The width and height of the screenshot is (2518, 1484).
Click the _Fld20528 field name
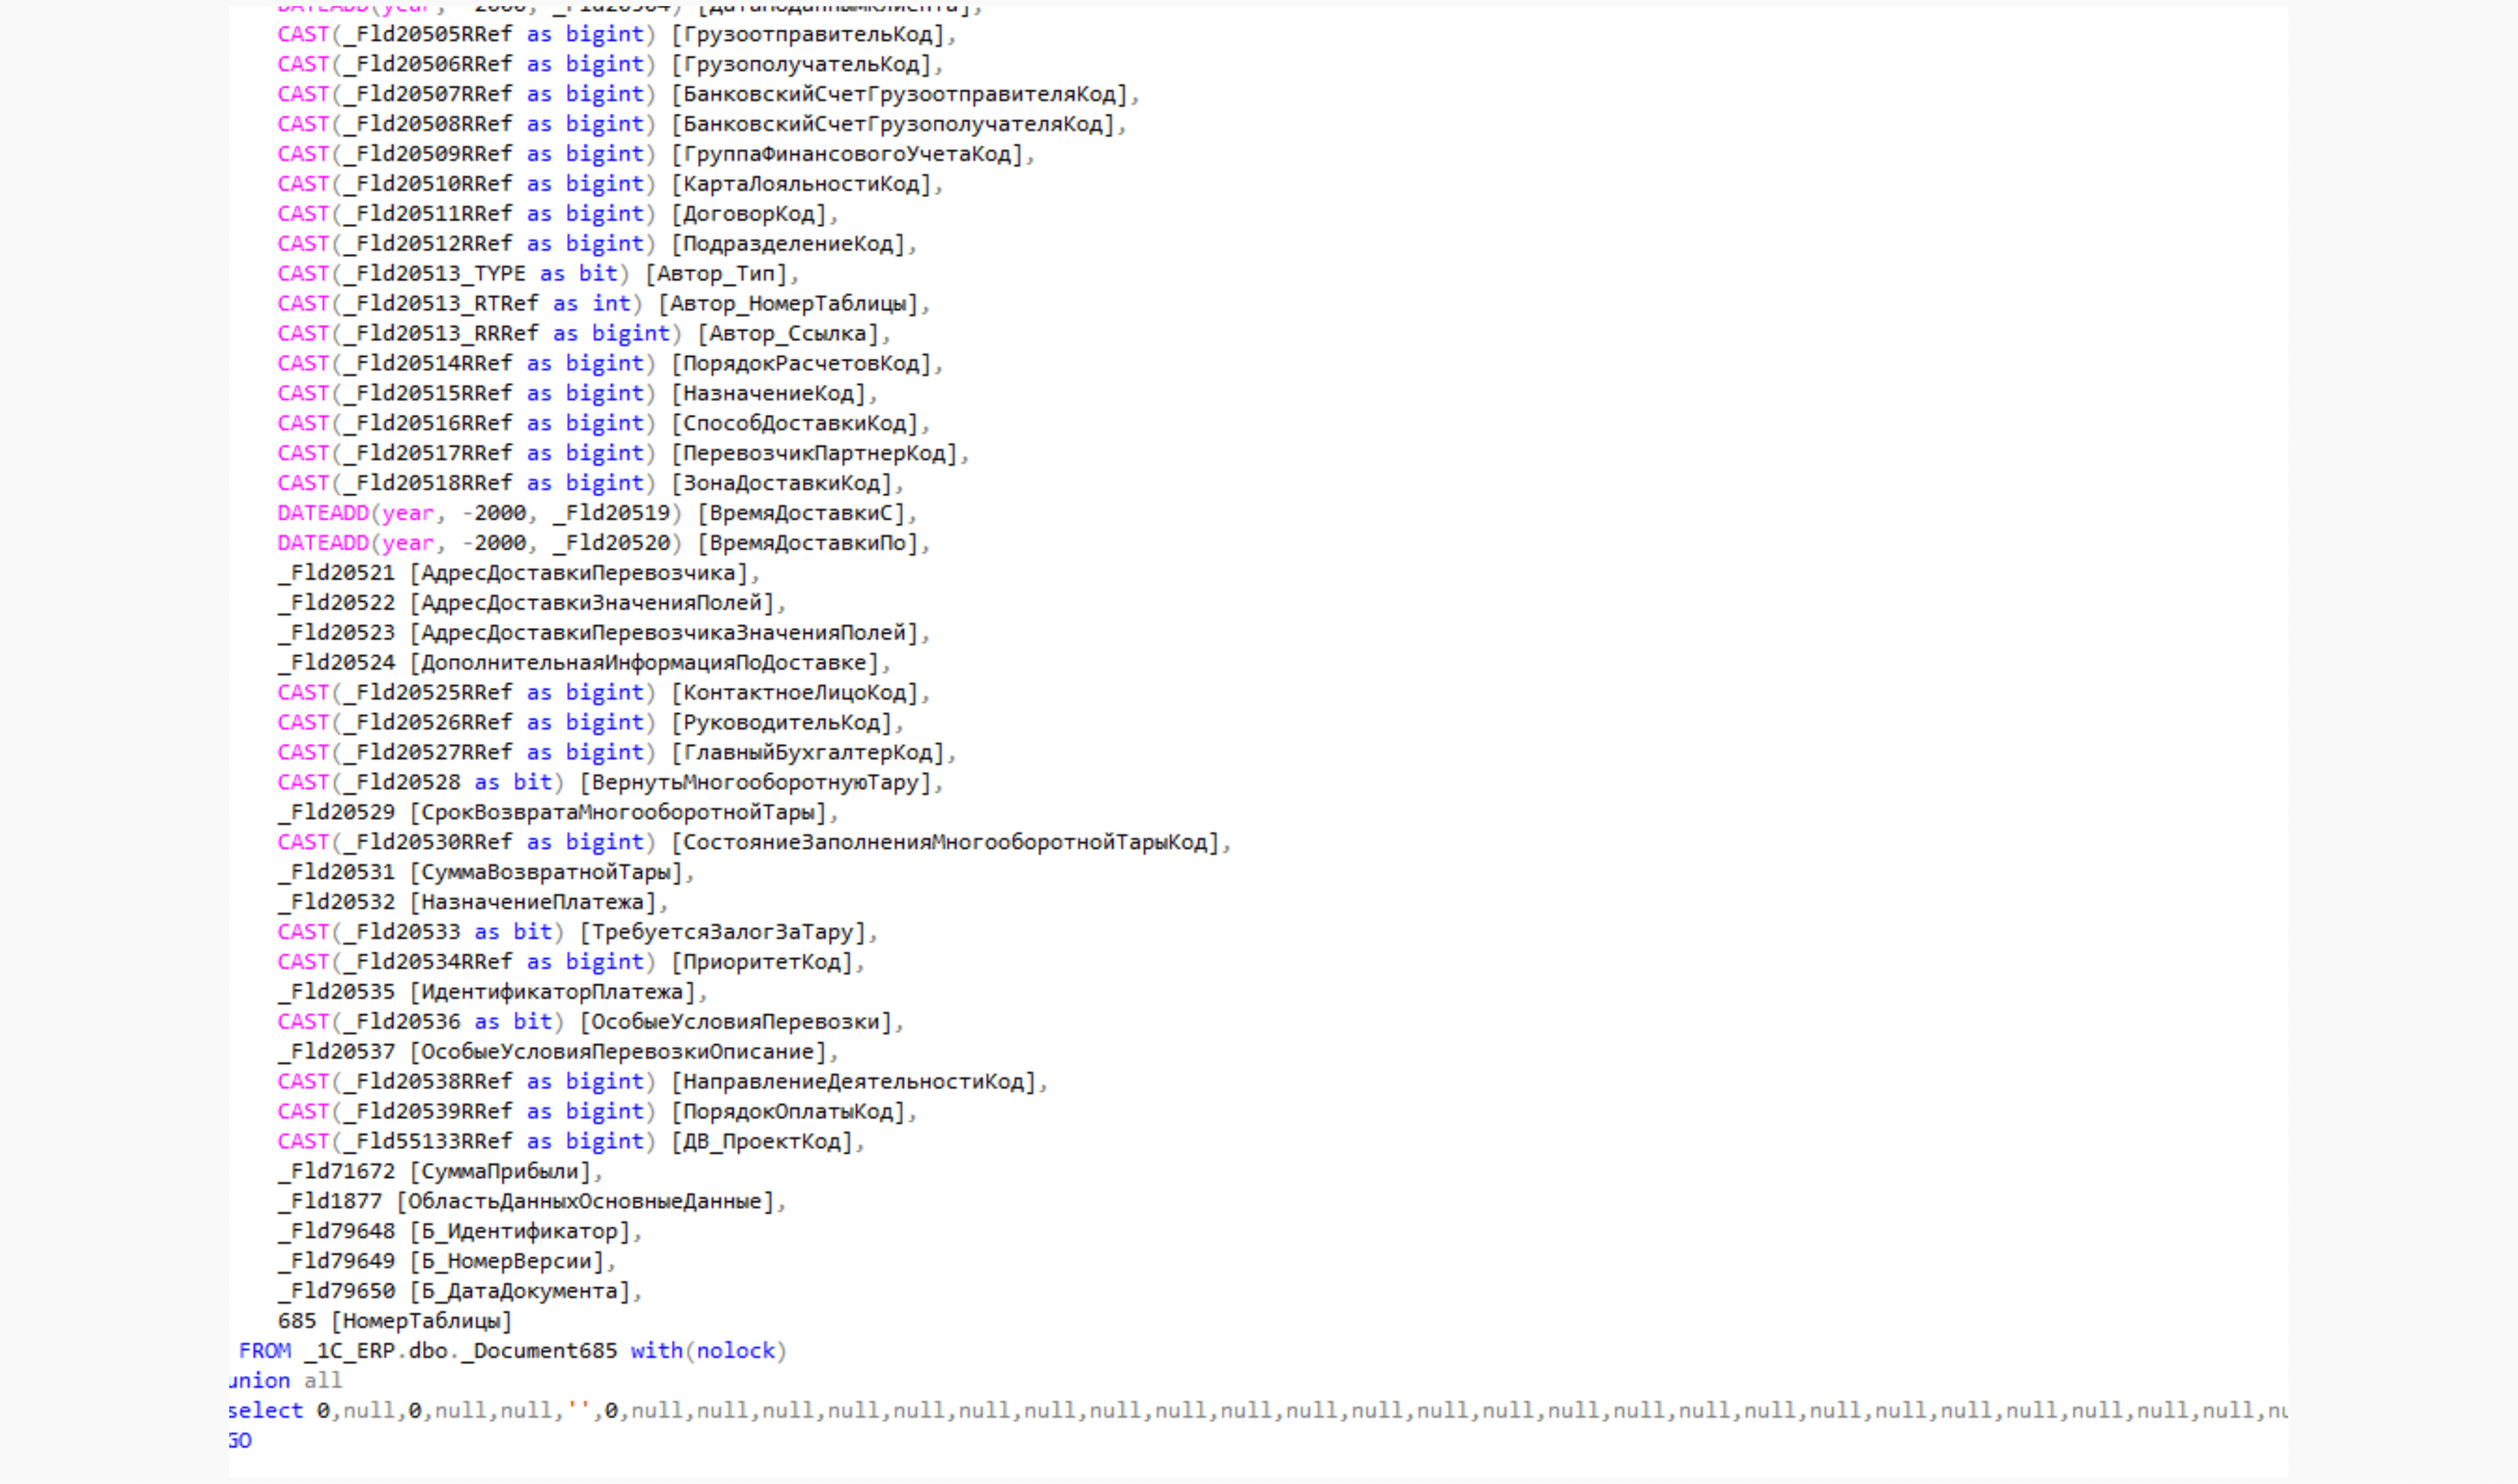(402, 783)
